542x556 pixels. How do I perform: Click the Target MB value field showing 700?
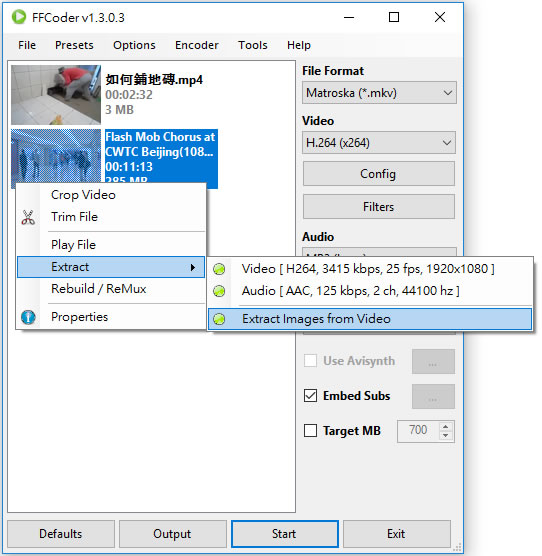(x=418, y=431)
